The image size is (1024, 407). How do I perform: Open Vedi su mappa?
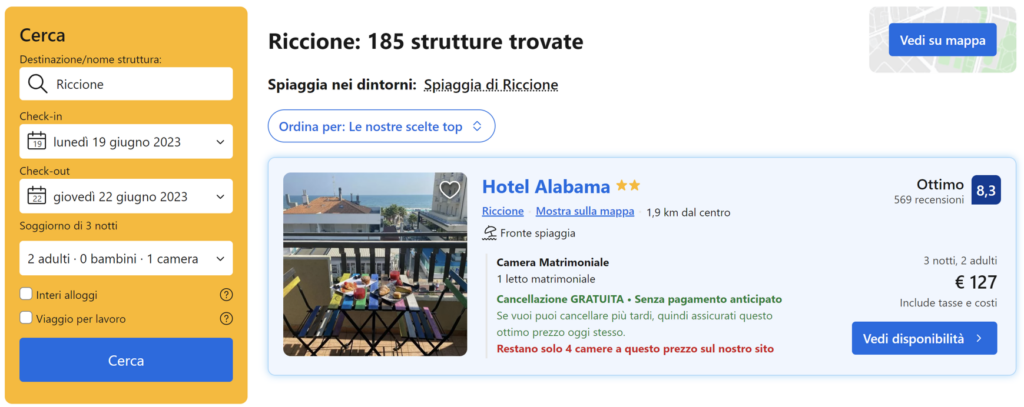[942, 40]
